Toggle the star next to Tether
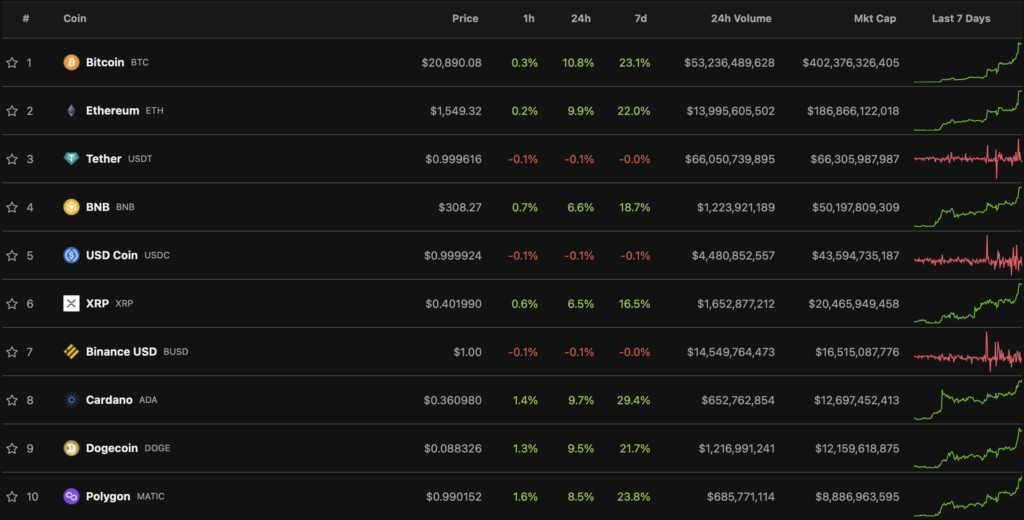1024x520 pixels. coord(12,159)
